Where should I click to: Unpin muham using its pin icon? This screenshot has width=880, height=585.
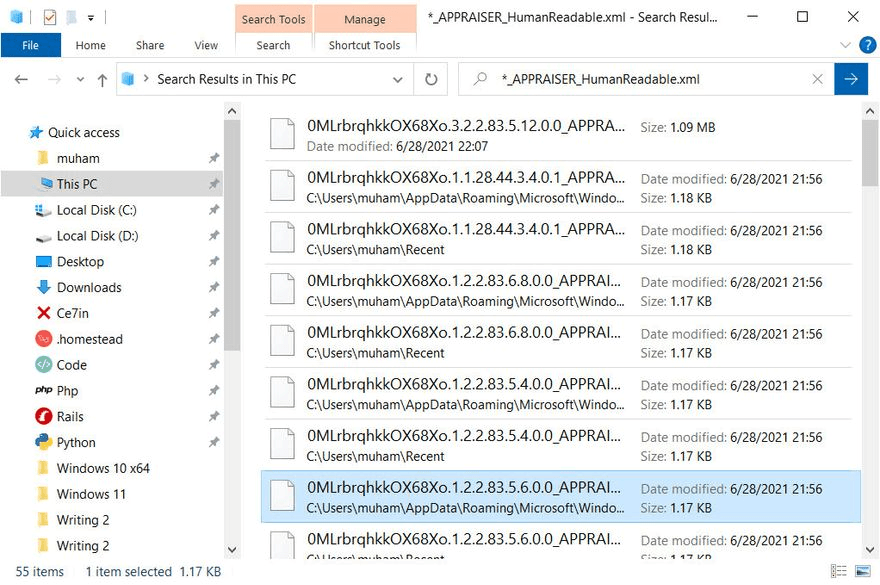pyautogui.click(x=214, y=158)
